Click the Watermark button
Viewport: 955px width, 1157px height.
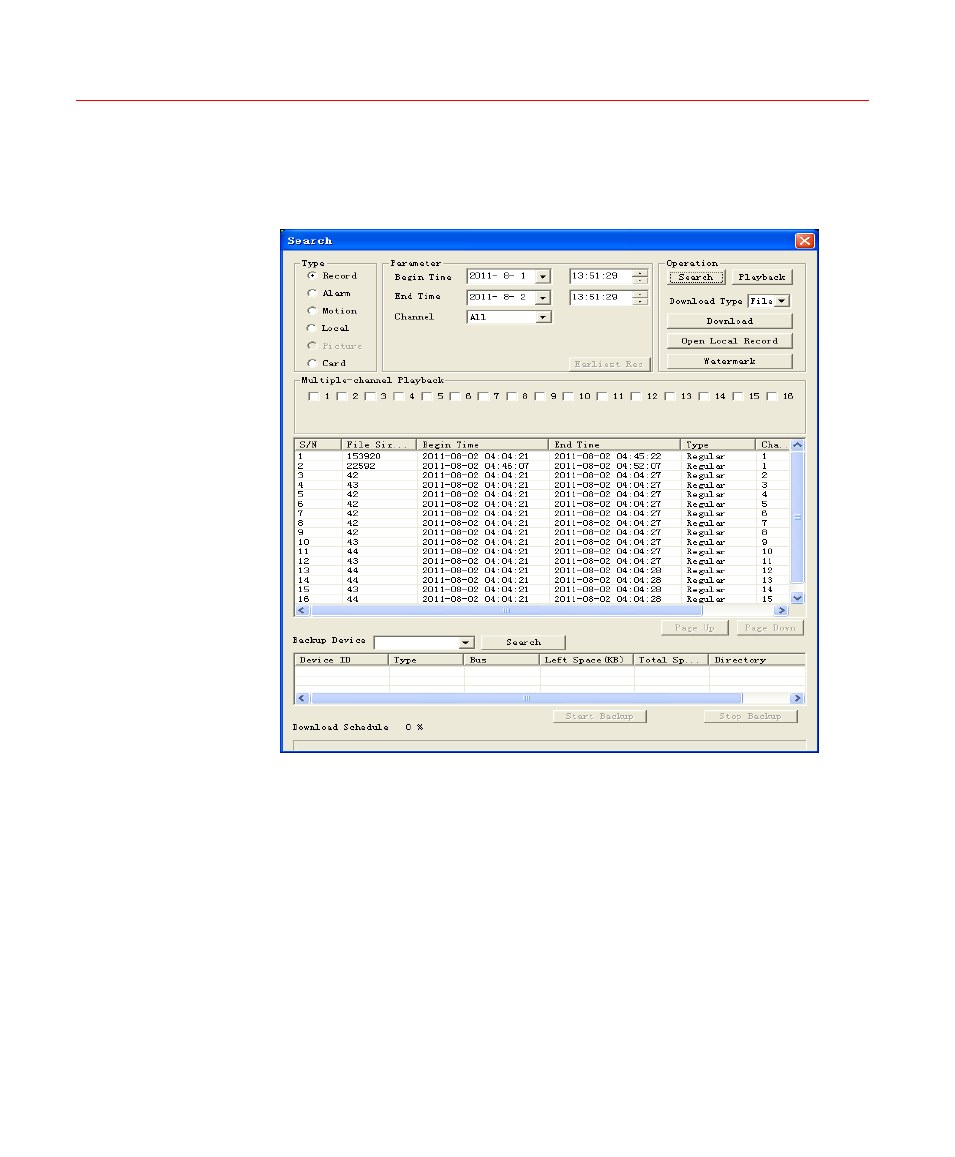pyautogui.click(x=729, y=362)
